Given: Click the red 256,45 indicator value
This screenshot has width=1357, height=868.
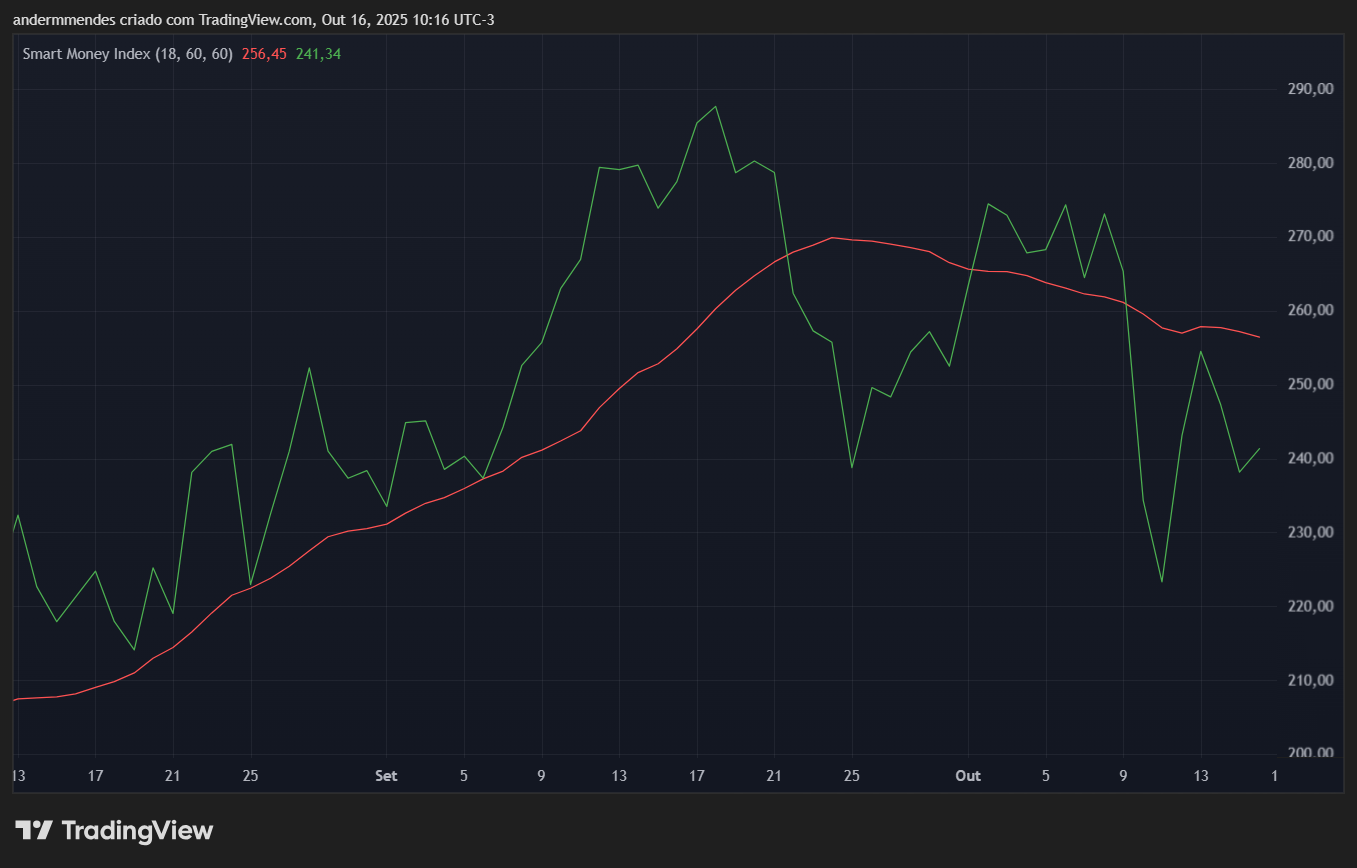Looking at the screenshot, I should click(x=264, y=54).
